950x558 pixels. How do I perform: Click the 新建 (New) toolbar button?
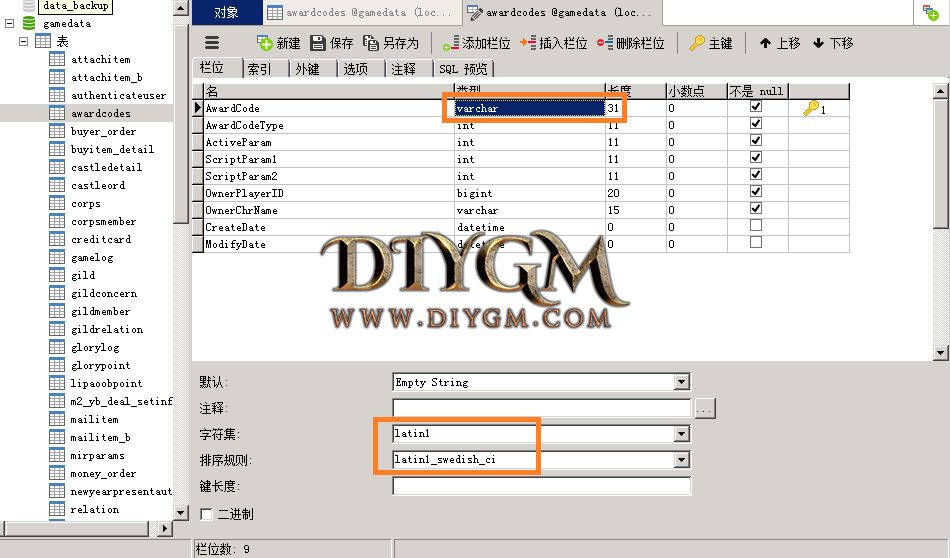click(x=278, y=43)
